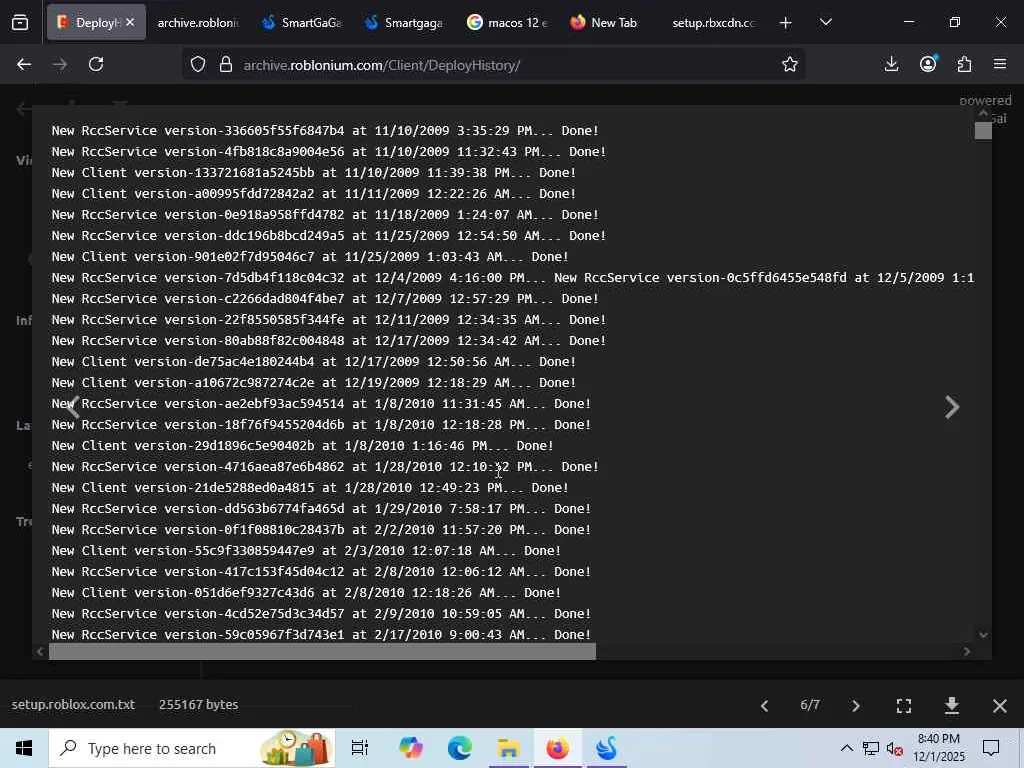Screen dimensions: 1024x768
Task: Reload the current page
Action: [x=96, y=65]
